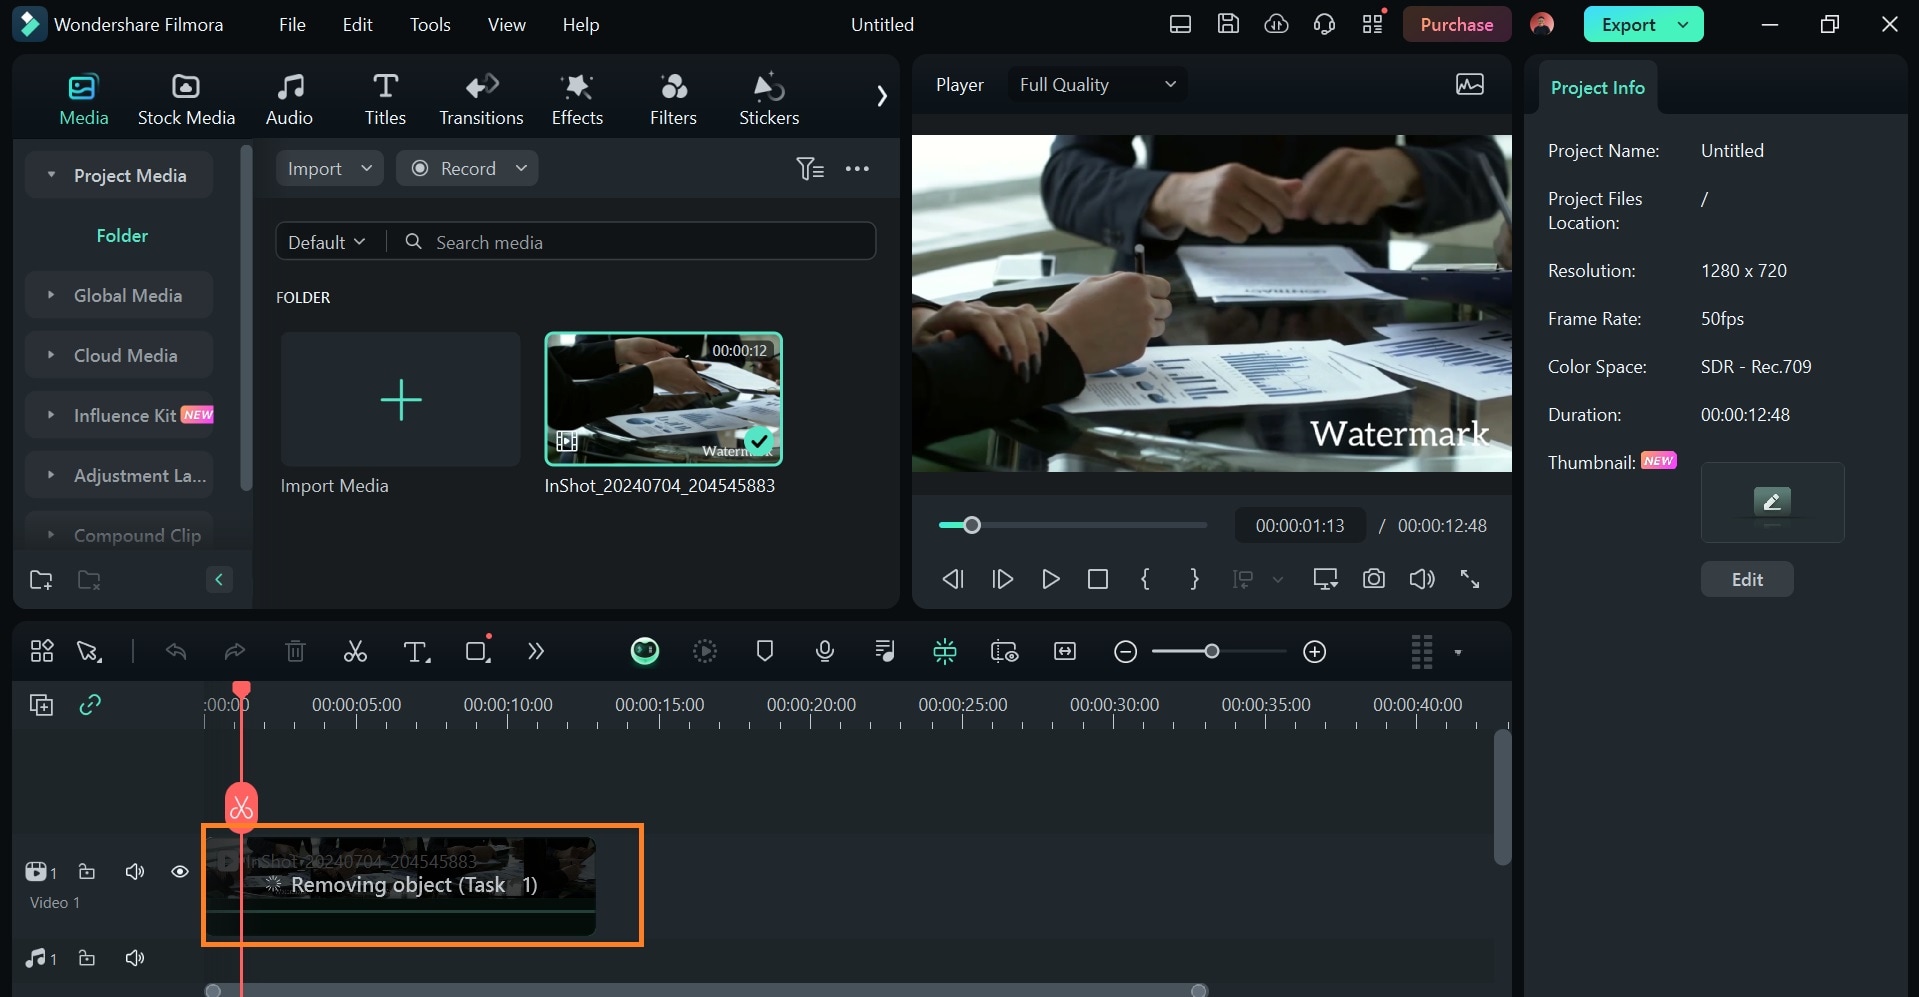Screen dimensions: 1919x997
Task: Expand the Influence Kit tree item
Action: coord(119,415)
